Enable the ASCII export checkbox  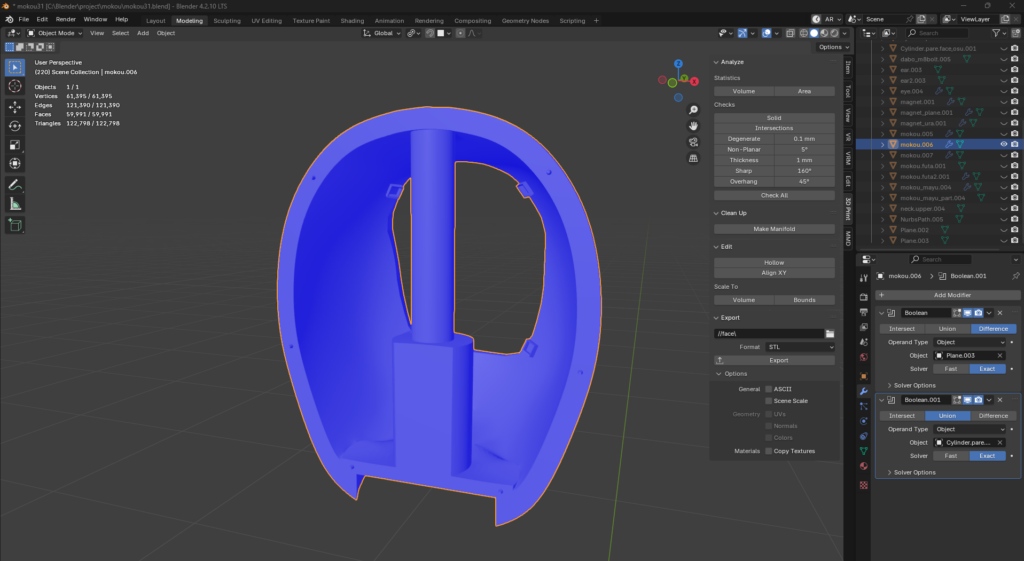[x=768, y=389]
